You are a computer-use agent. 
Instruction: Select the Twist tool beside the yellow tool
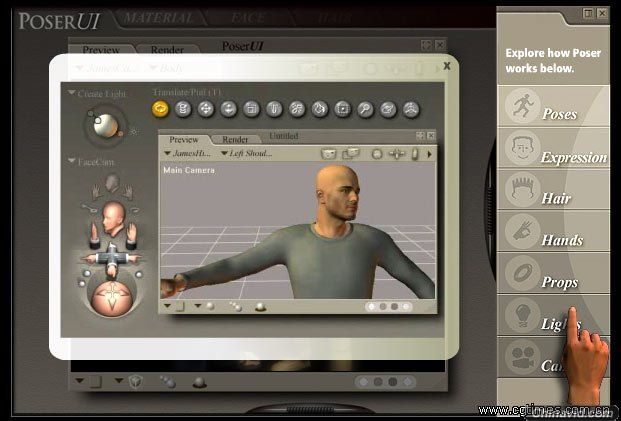click(183, 109)
